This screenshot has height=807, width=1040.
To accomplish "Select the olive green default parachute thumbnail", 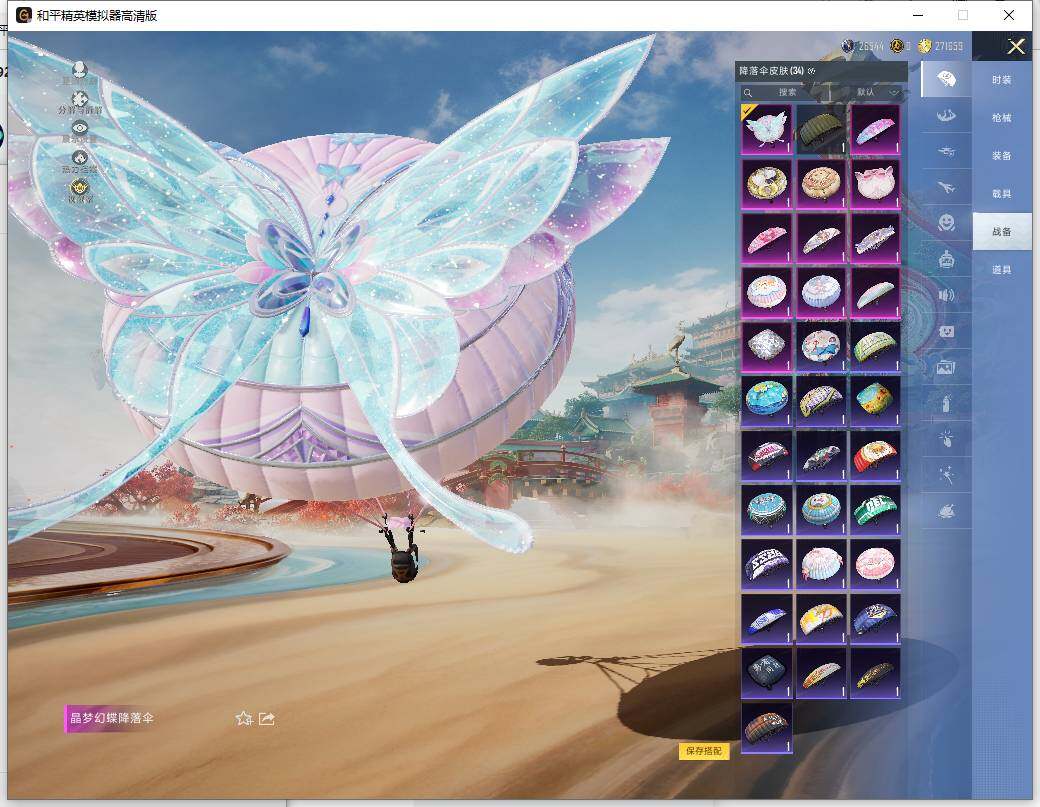I will click(821, 129).
